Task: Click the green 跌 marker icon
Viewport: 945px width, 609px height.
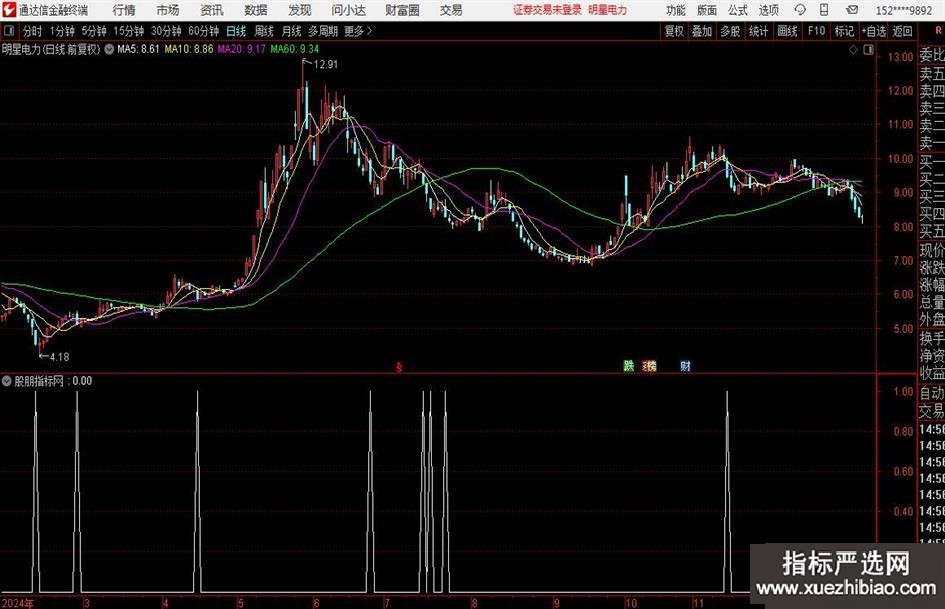Action: pyautogui.click(x=629, y=365)
